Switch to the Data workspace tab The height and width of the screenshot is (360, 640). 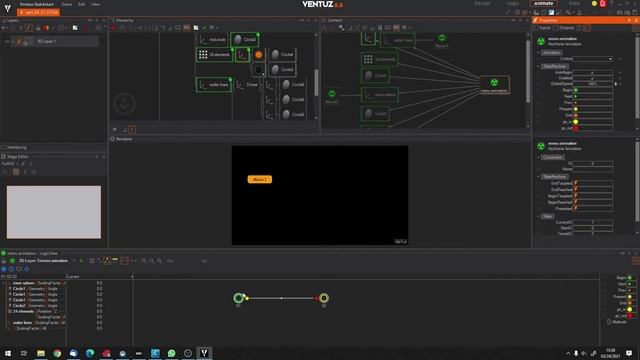point(574,4)
